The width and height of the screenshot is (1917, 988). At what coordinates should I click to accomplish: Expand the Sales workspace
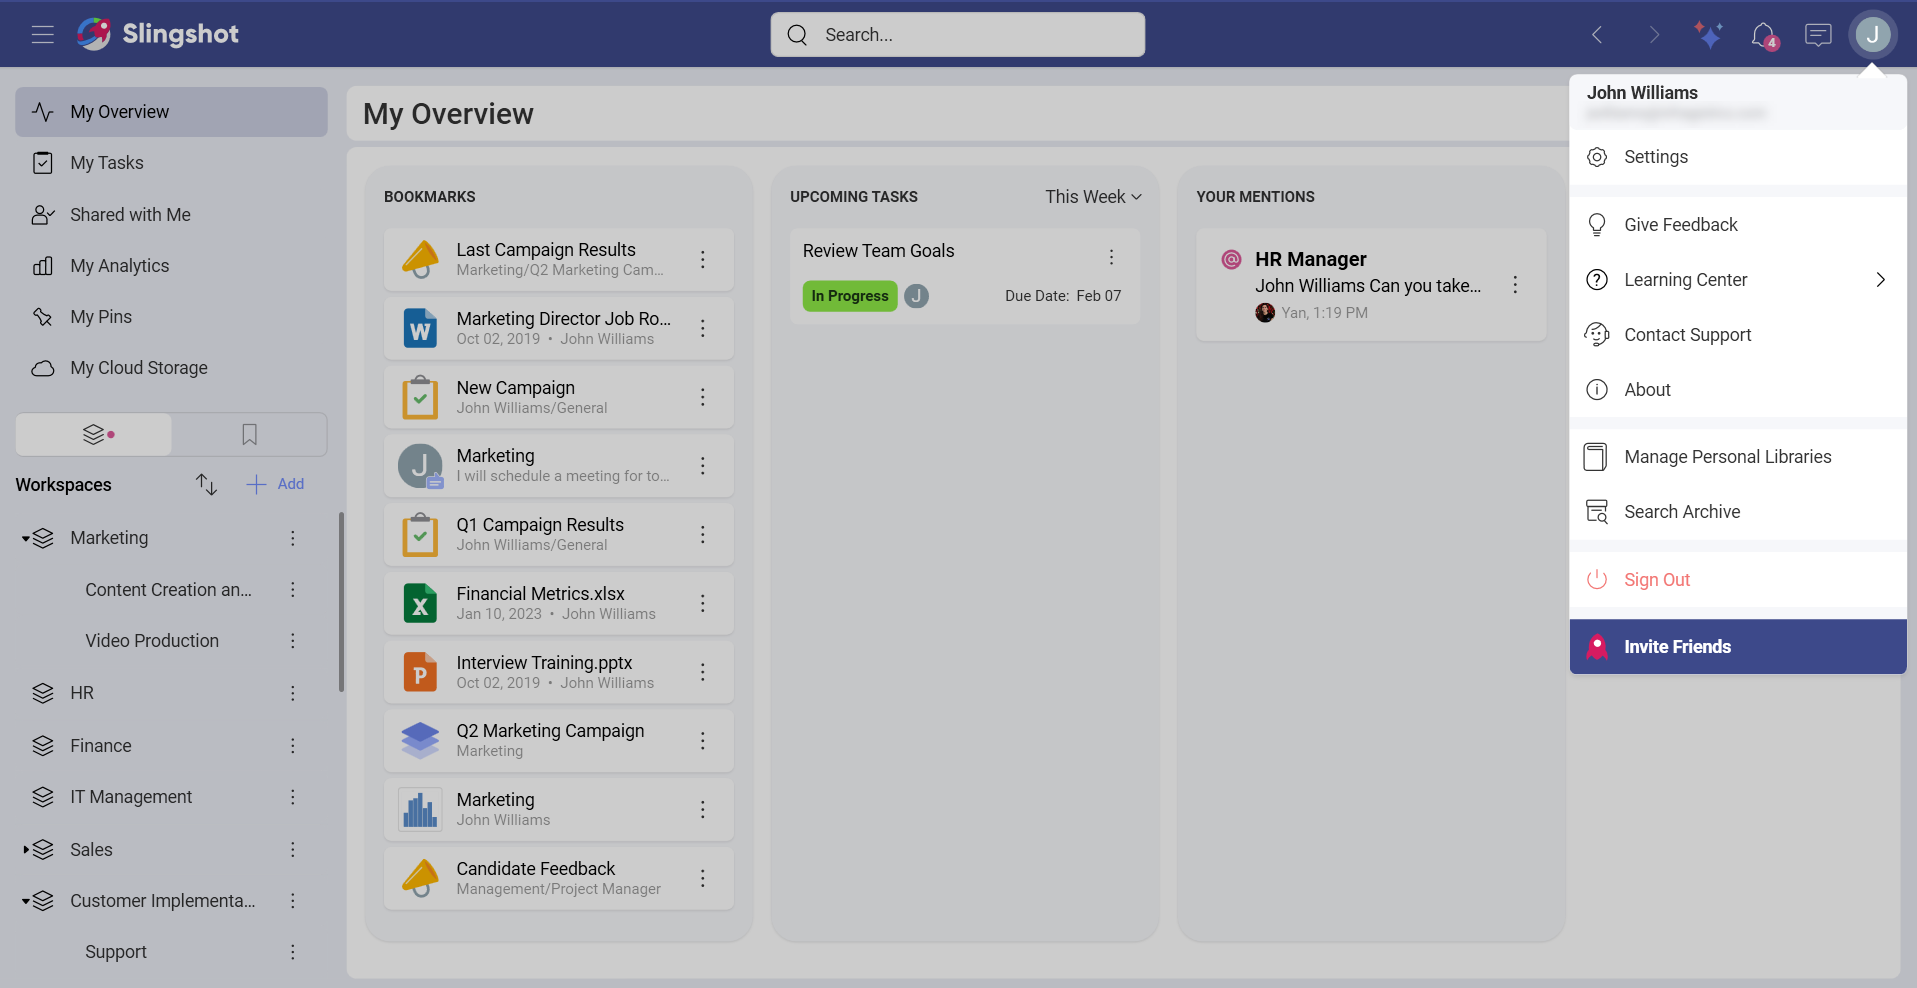pos(25,850)
